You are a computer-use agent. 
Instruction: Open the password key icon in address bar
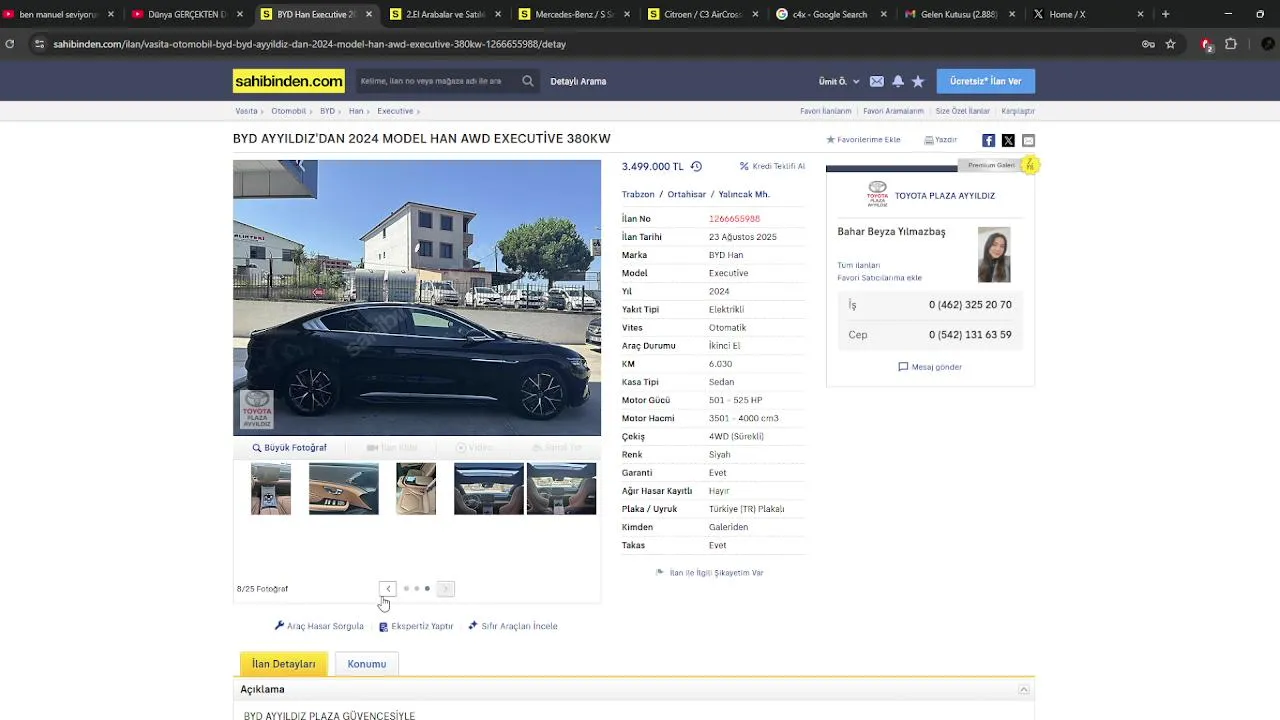(x=1148, y=44)
